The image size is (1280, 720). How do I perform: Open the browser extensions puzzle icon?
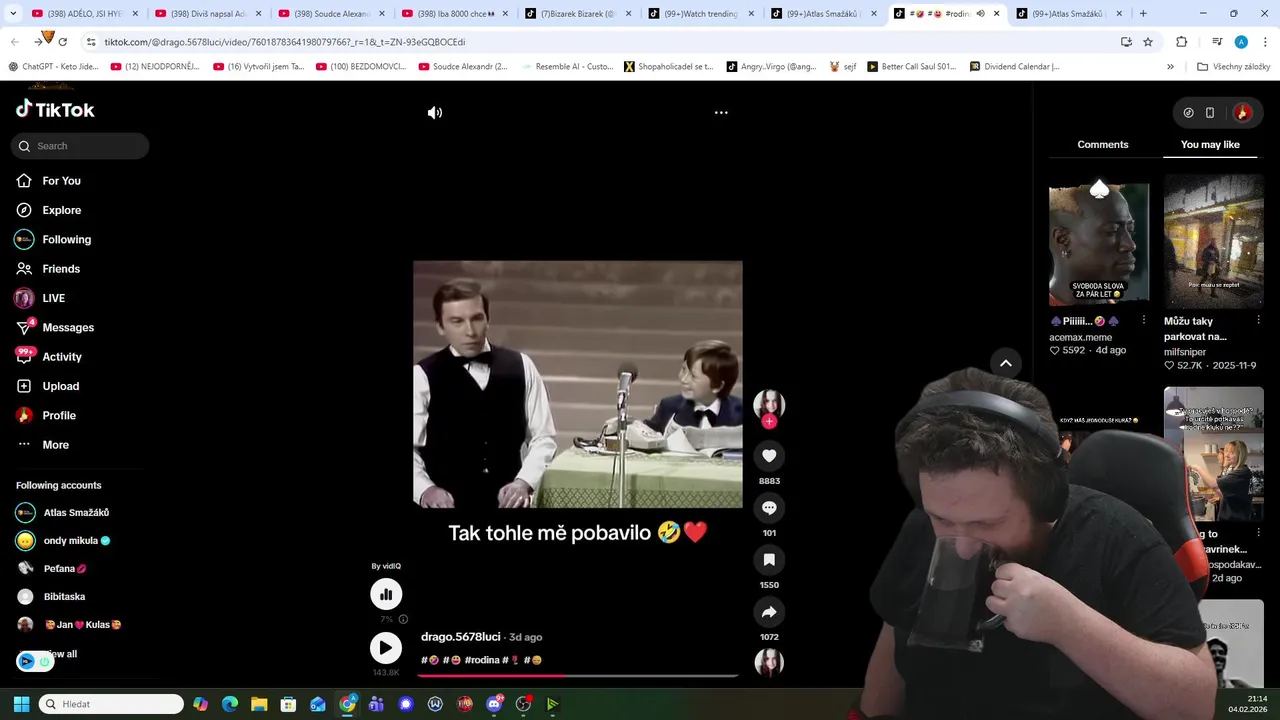[1181, 42]
